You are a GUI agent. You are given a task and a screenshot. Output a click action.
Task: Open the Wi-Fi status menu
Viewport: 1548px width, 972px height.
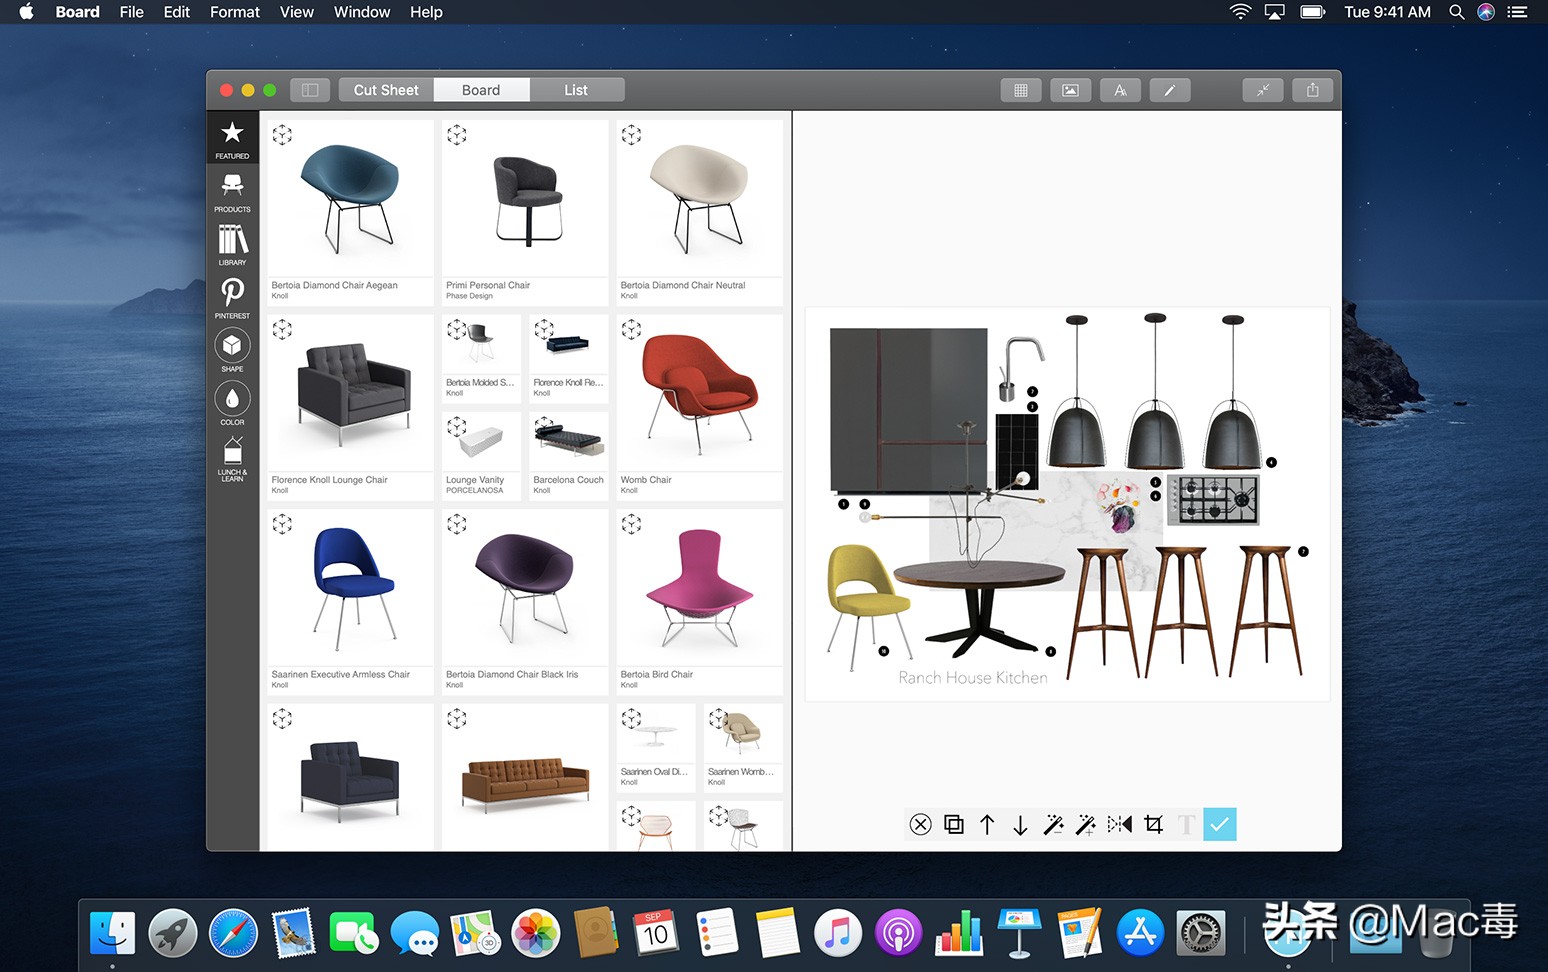[1240, 12]
